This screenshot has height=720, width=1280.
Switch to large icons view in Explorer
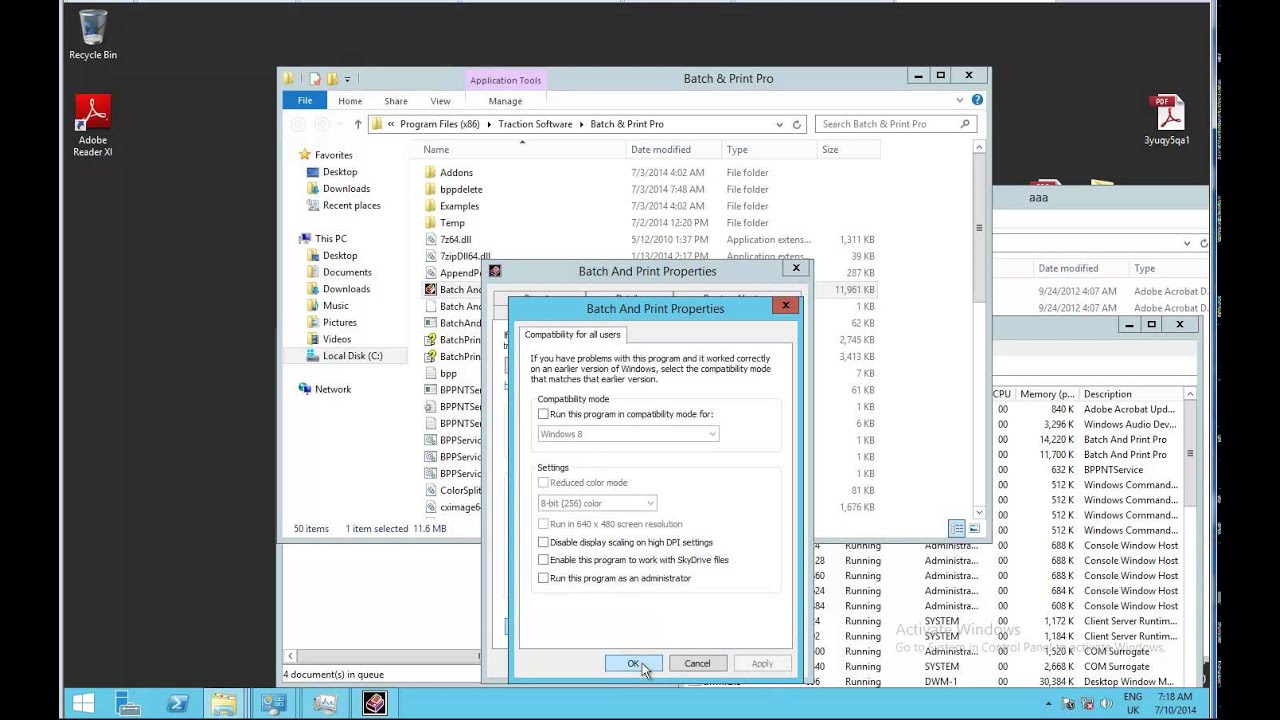[x=974, y=528]
